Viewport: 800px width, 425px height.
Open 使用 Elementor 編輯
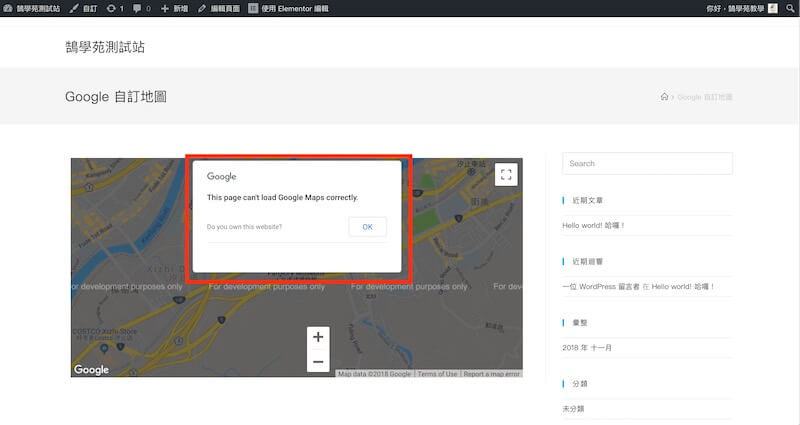click(x=287, y=8)
